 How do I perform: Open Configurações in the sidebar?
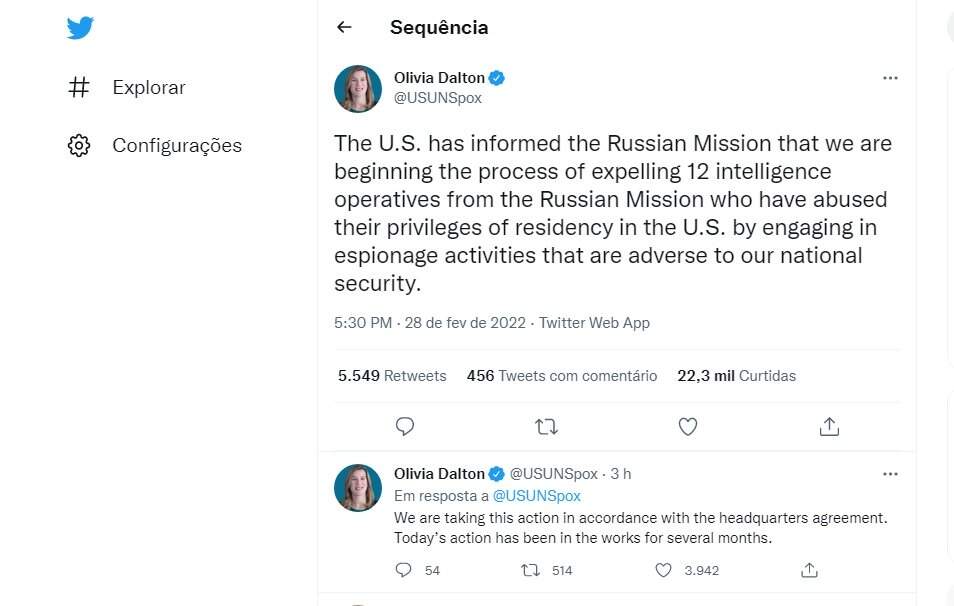176,146
